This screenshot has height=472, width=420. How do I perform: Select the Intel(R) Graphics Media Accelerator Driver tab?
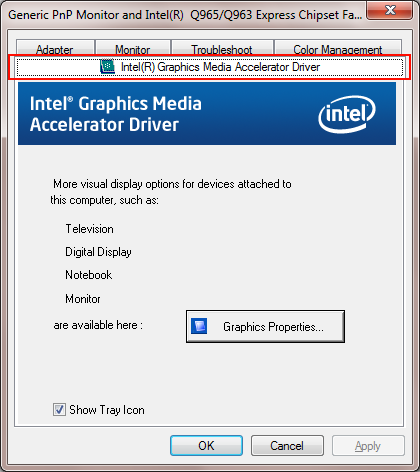pyautogui.click(x=210, y=67)
